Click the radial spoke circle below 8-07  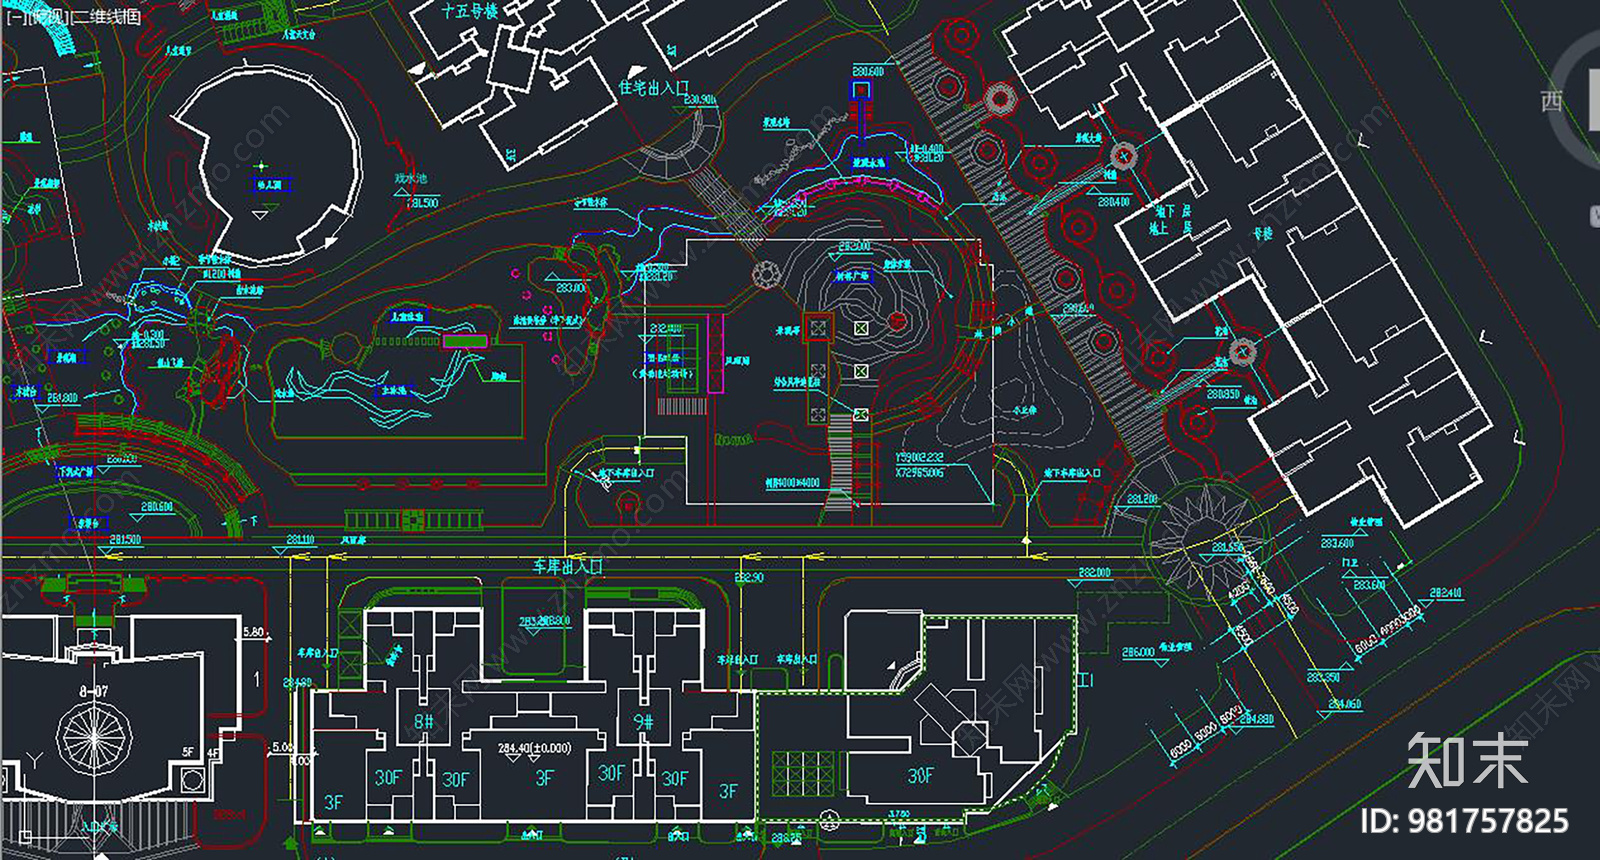click(x=94, y=738)
